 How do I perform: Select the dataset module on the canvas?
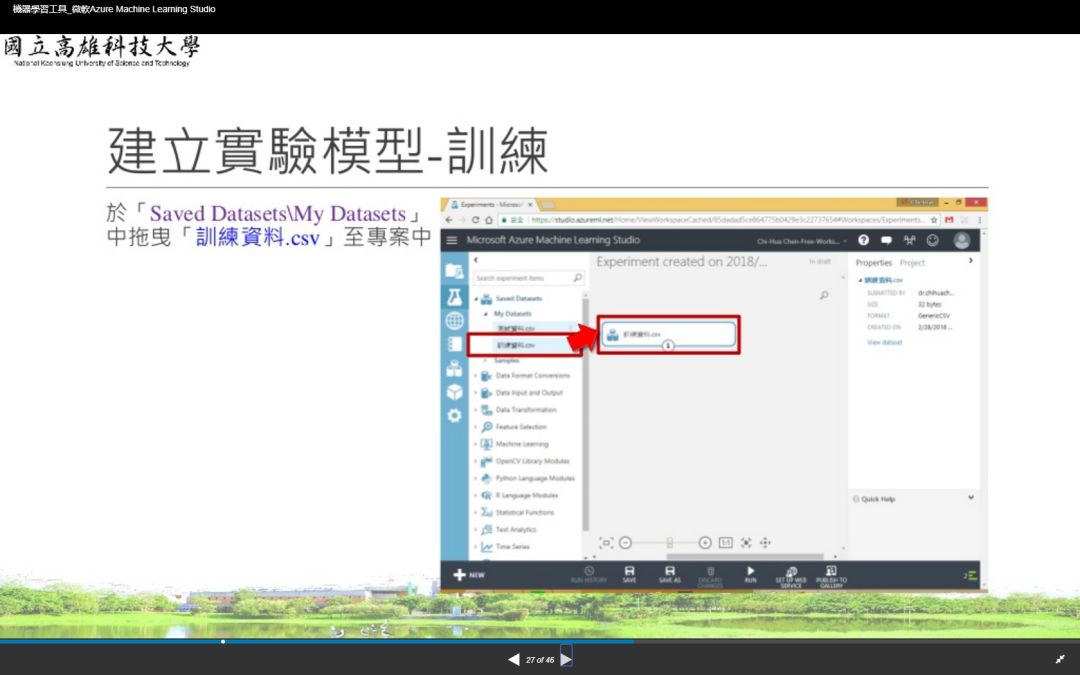tap(668, 335)
